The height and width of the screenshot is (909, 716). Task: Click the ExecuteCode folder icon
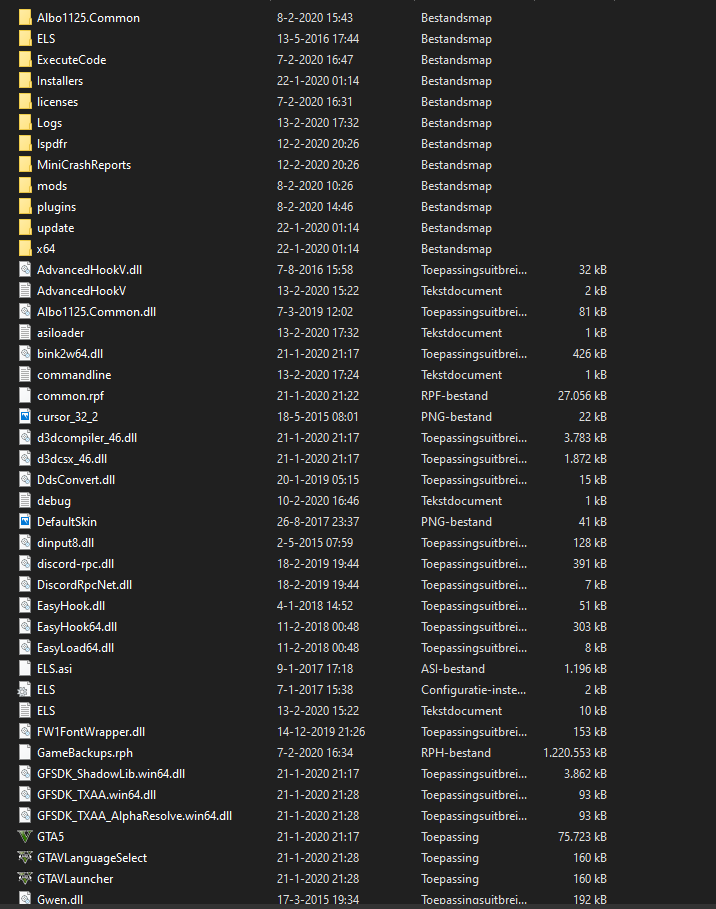(25, 60)
